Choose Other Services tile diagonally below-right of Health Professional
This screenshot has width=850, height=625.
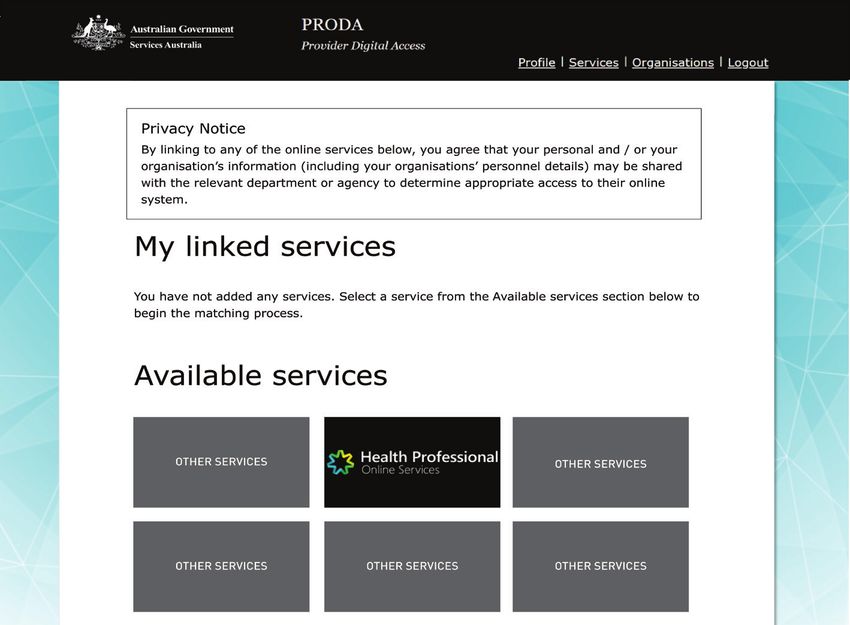click(601, 566)
